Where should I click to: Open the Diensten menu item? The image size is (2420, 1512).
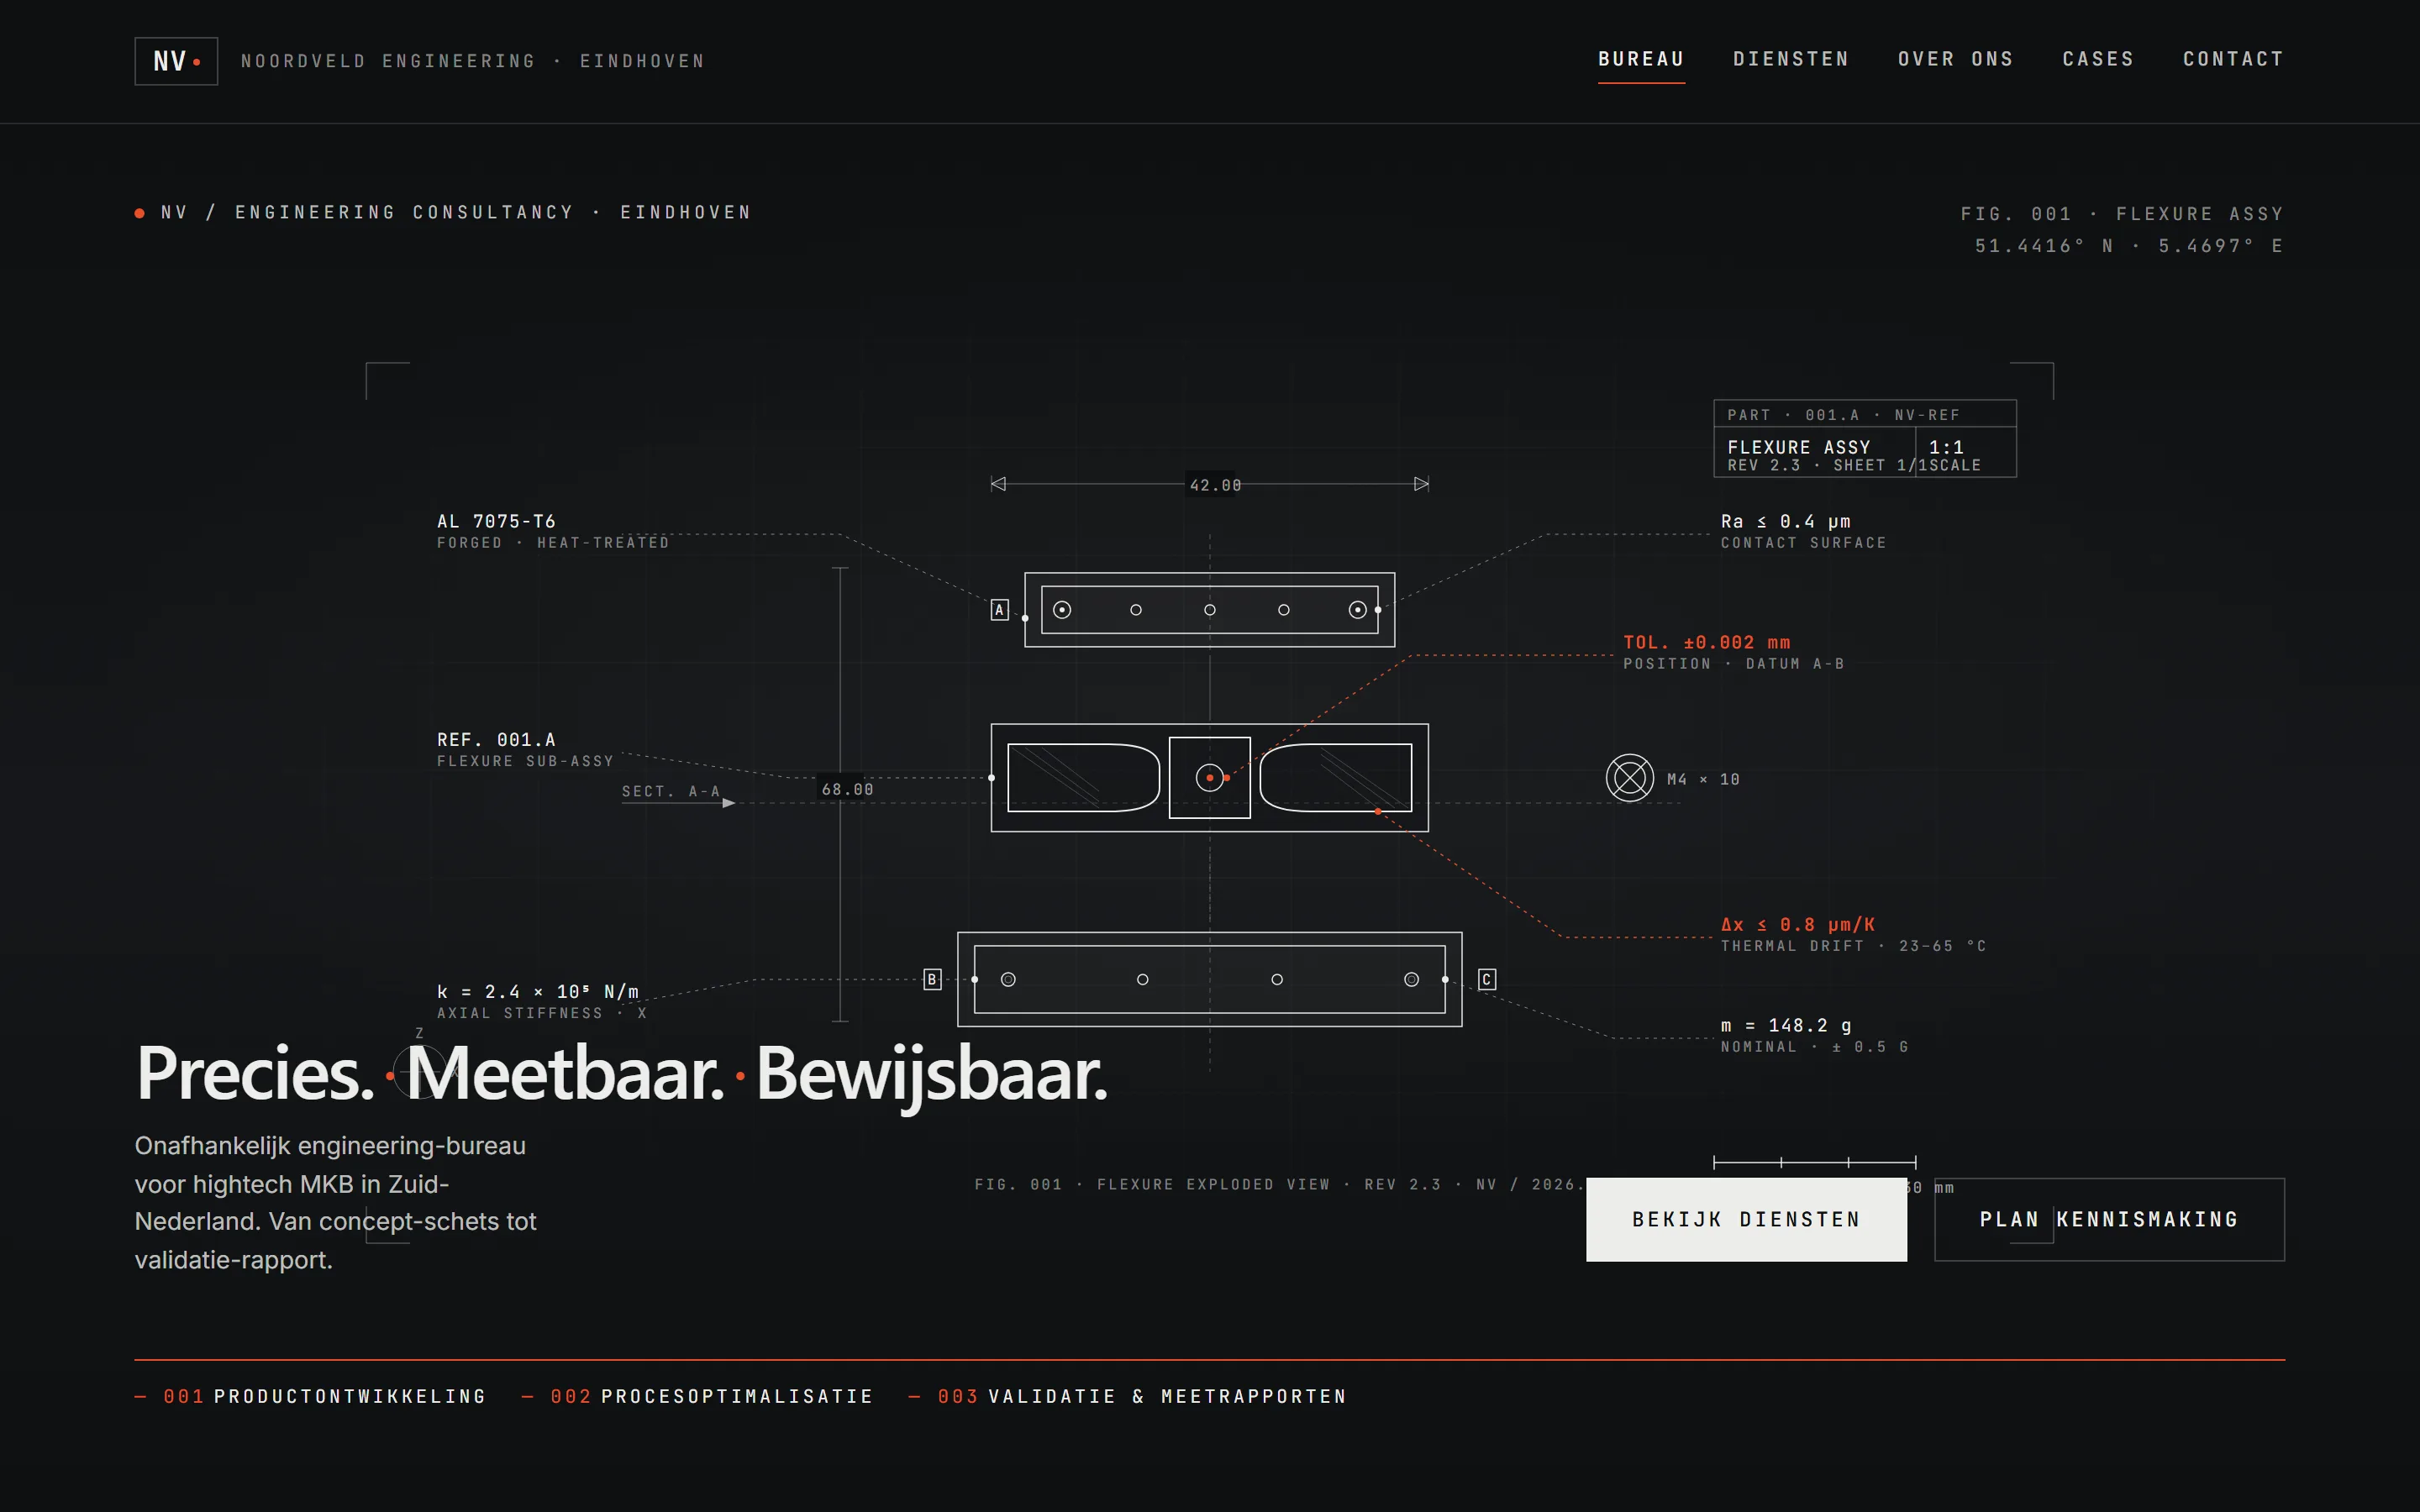coord(1791,59)
